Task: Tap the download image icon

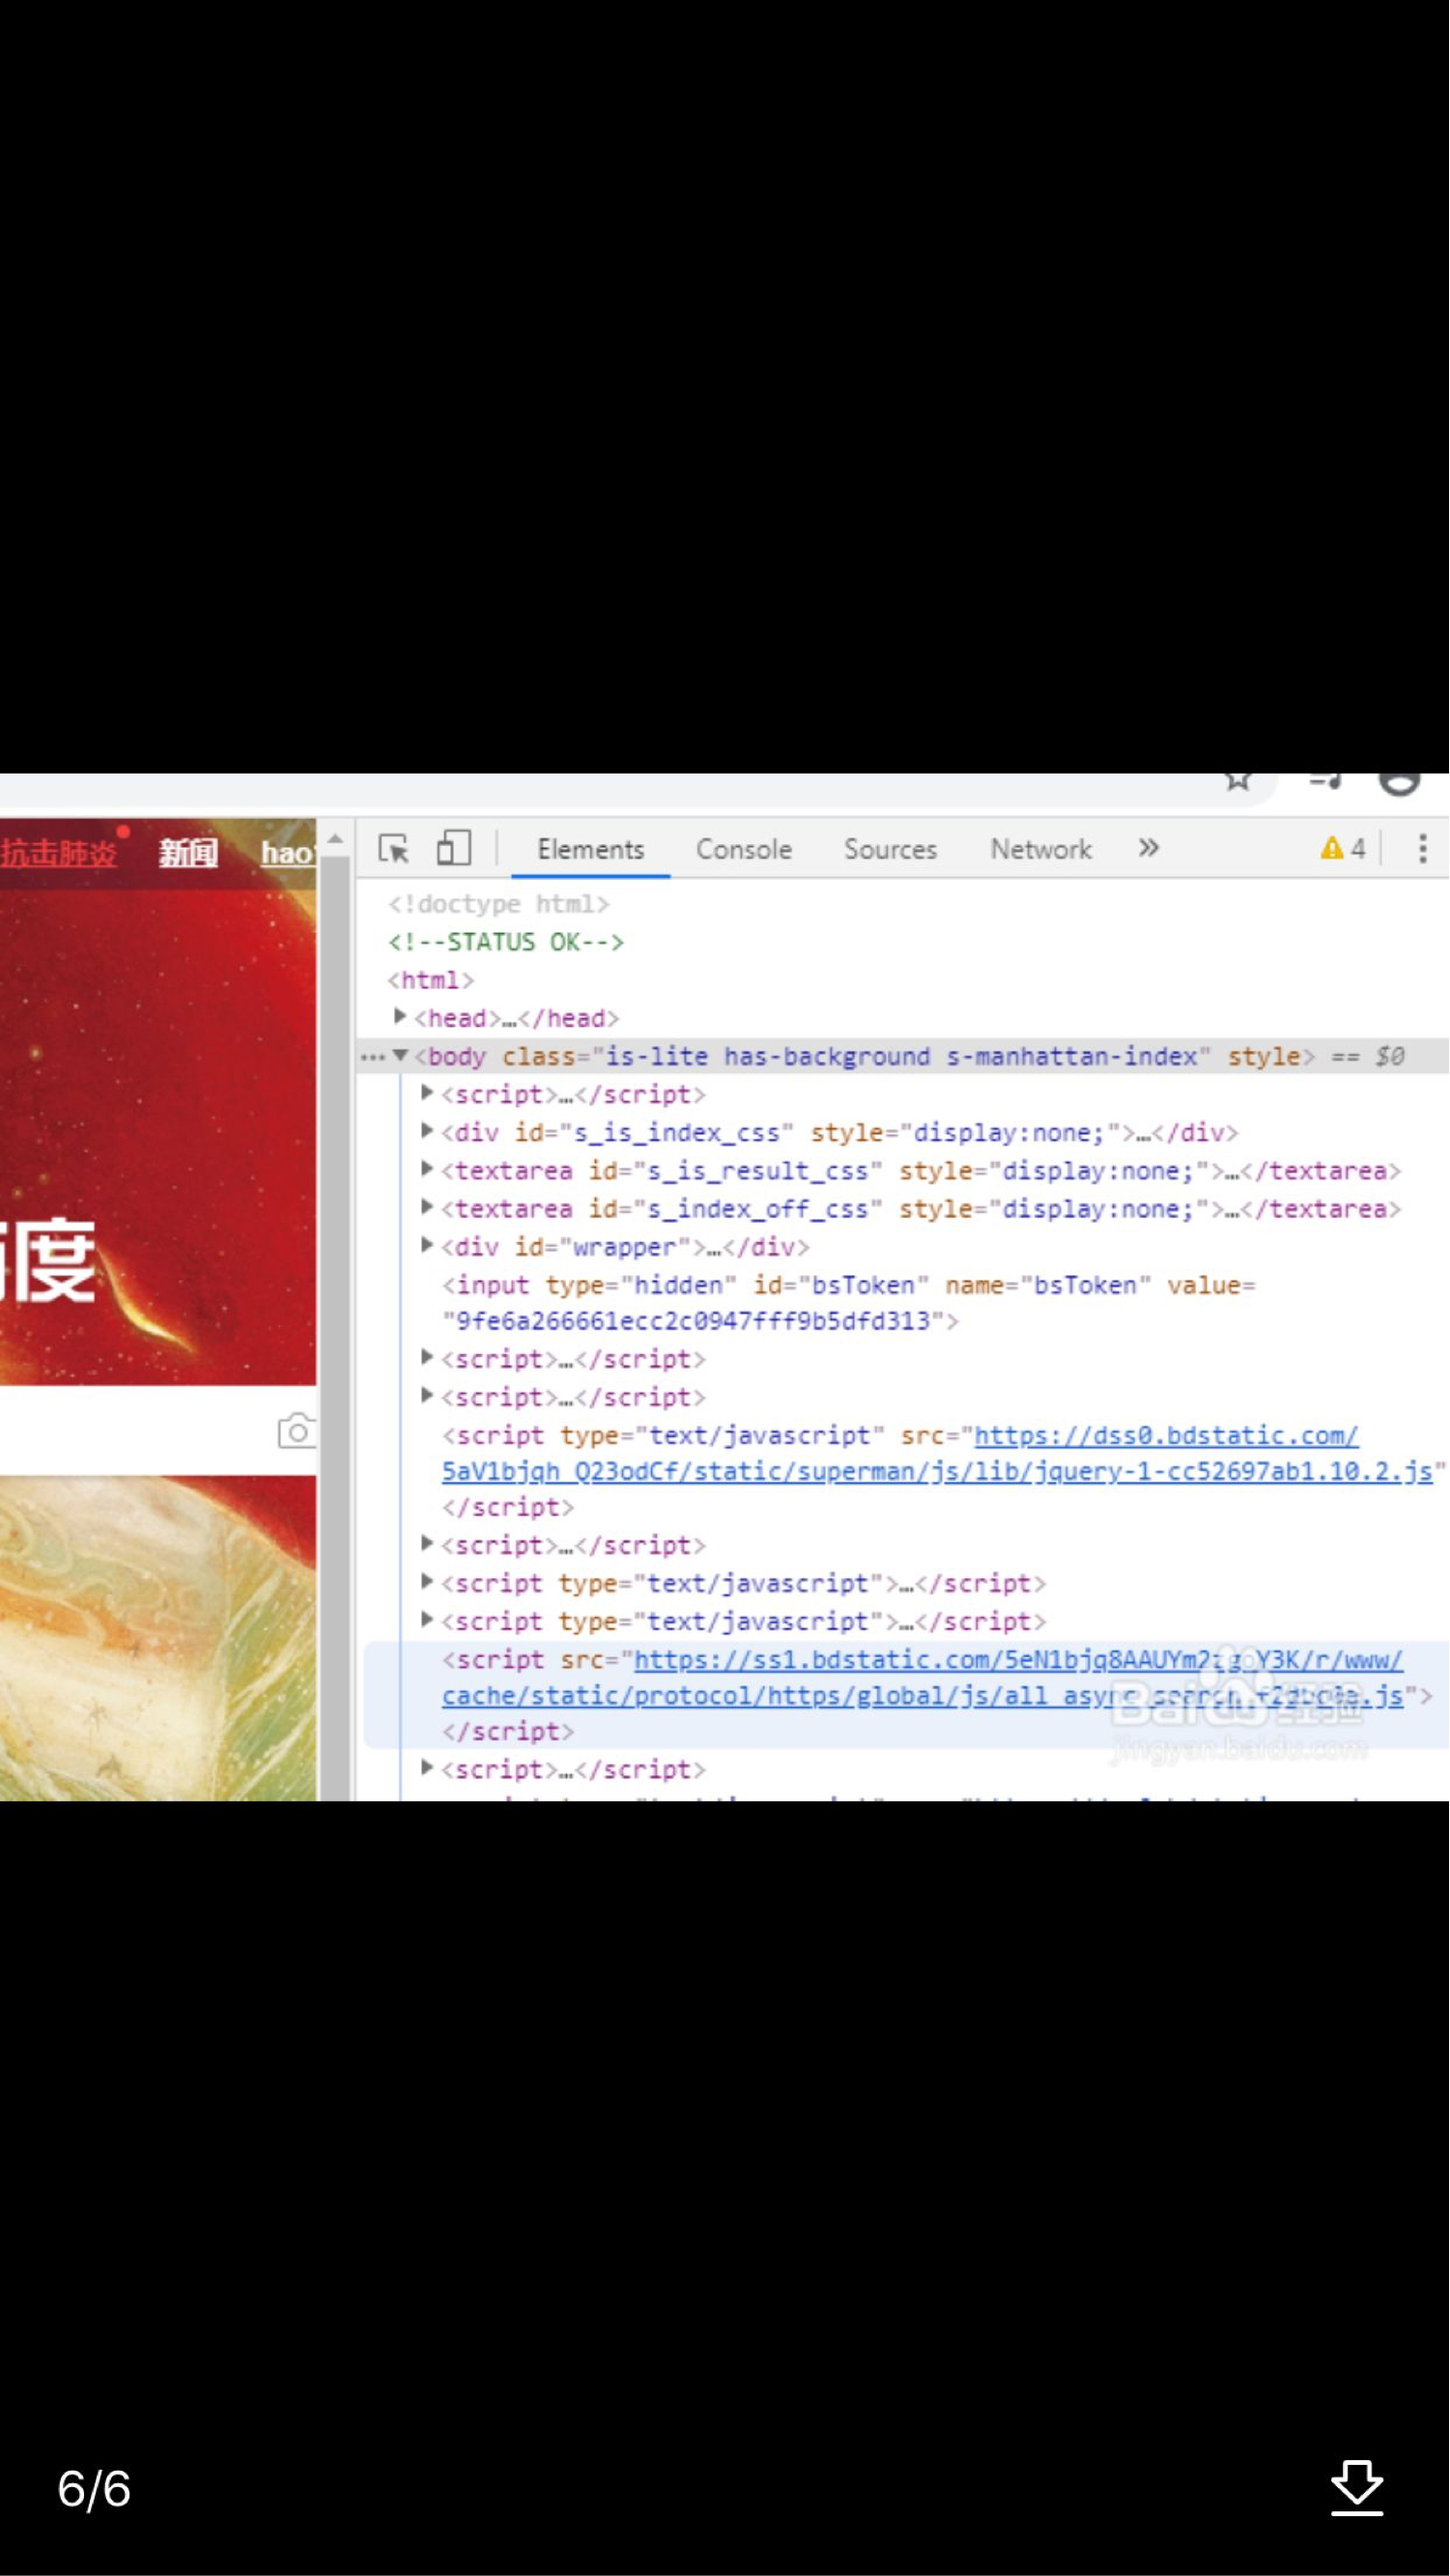Action: click(1357, 2487)
